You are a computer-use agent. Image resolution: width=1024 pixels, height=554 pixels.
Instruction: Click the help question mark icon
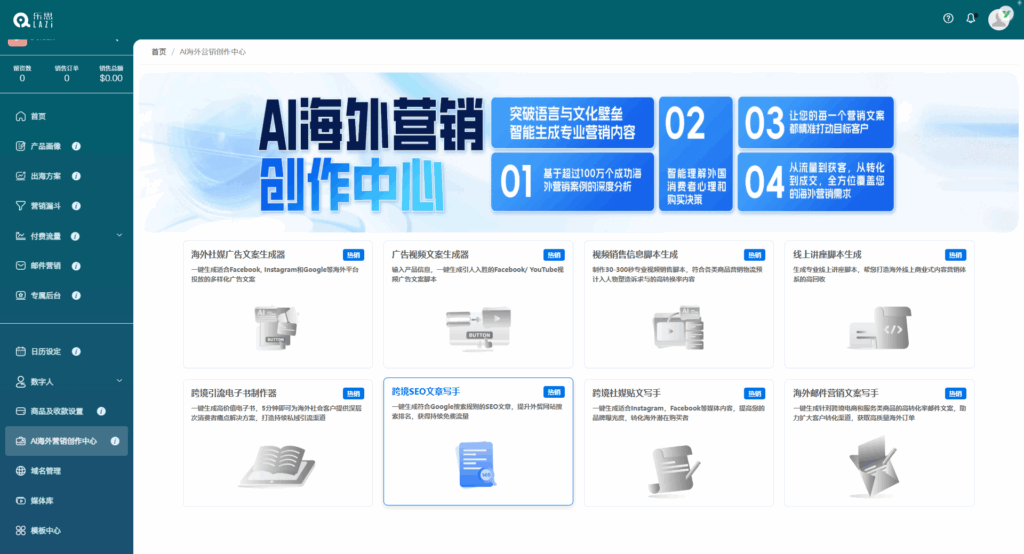948,18
